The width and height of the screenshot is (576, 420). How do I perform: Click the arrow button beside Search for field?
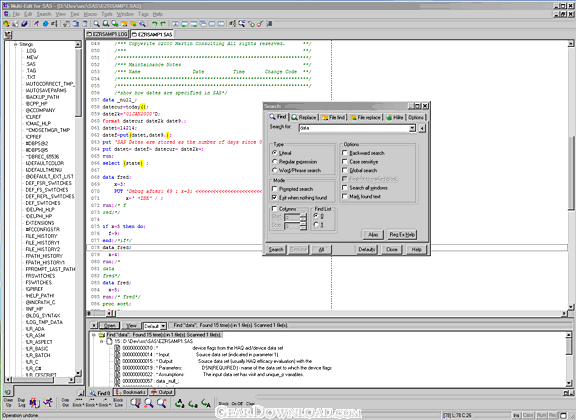tap(422, 128)
